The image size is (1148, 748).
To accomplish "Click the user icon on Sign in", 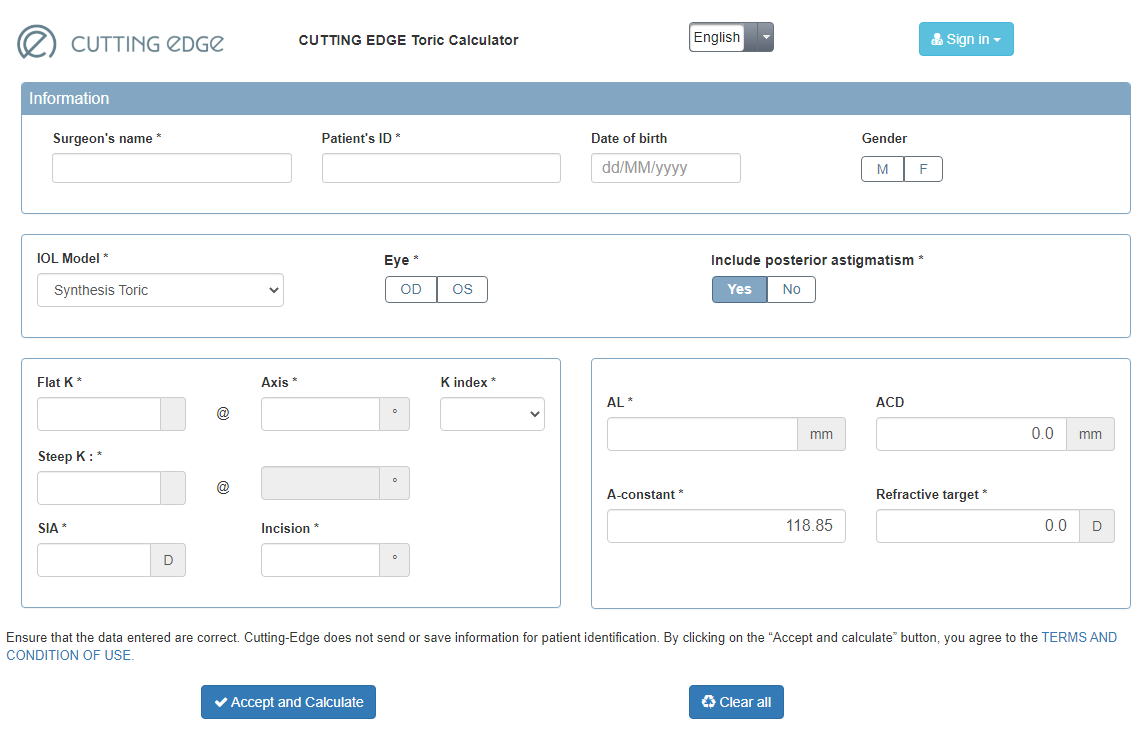I will [936, 40].
